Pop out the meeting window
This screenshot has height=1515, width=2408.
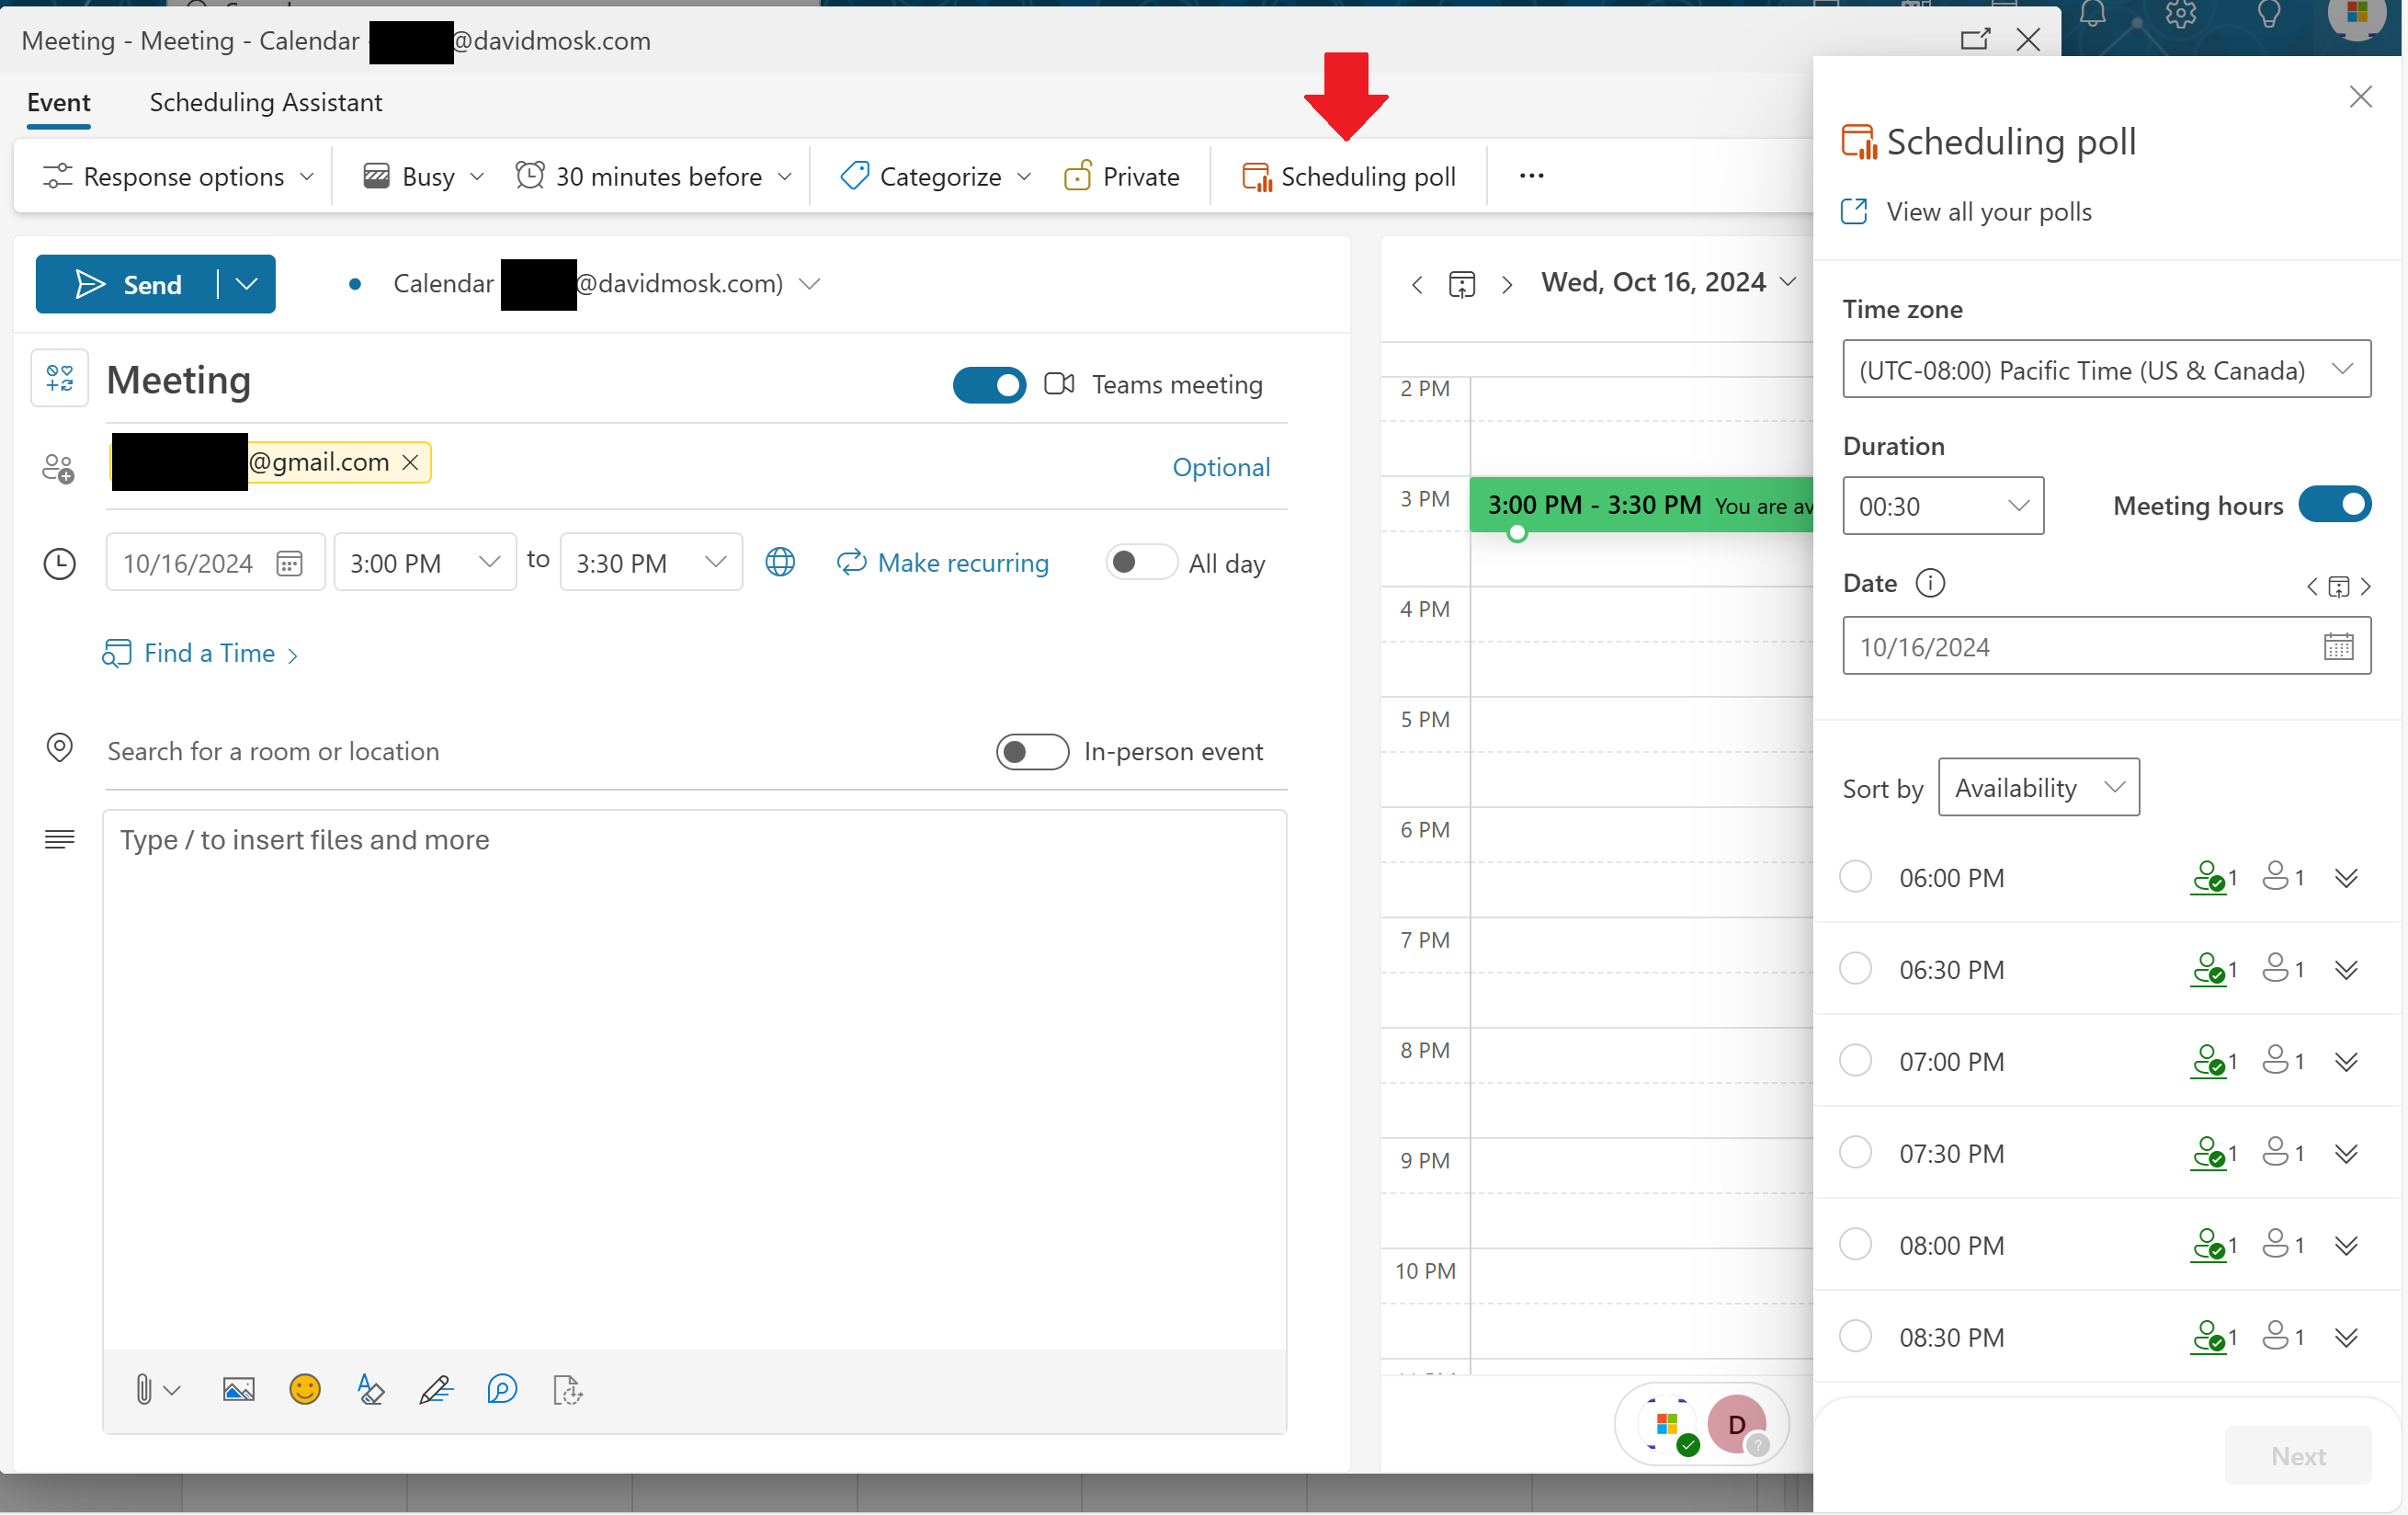1974,39
